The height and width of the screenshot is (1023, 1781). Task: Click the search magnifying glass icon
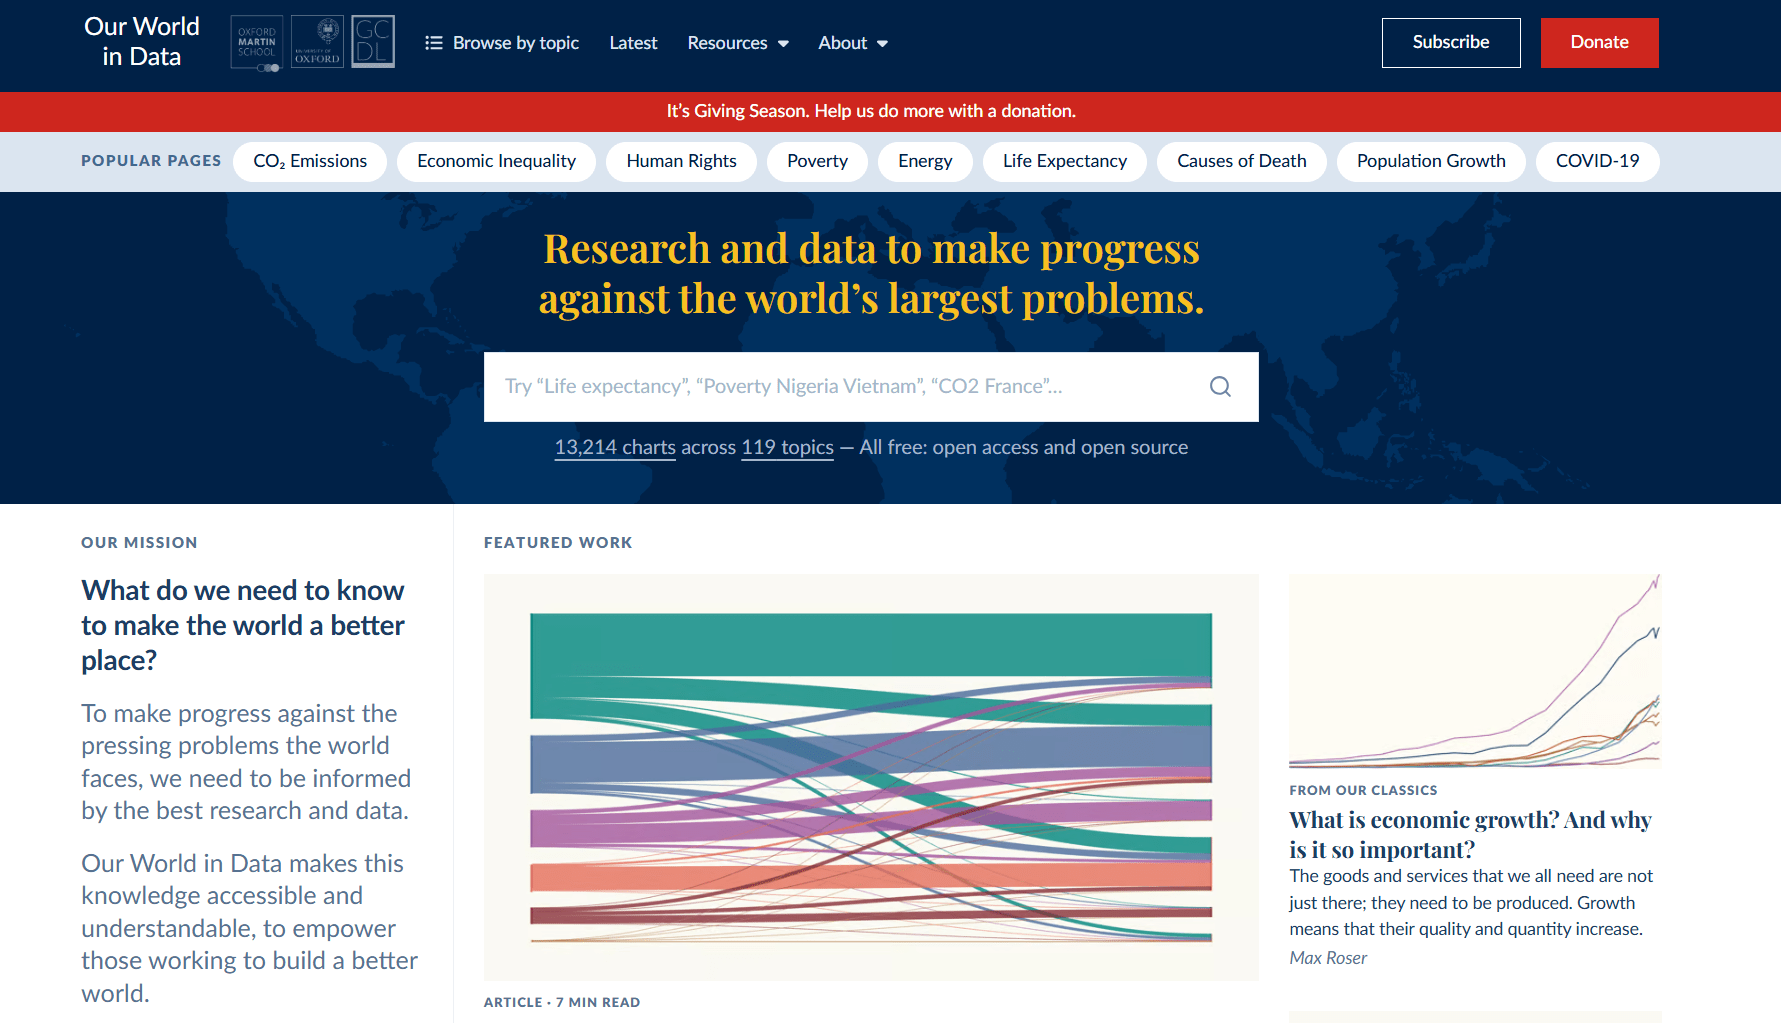pos(1220,386)
